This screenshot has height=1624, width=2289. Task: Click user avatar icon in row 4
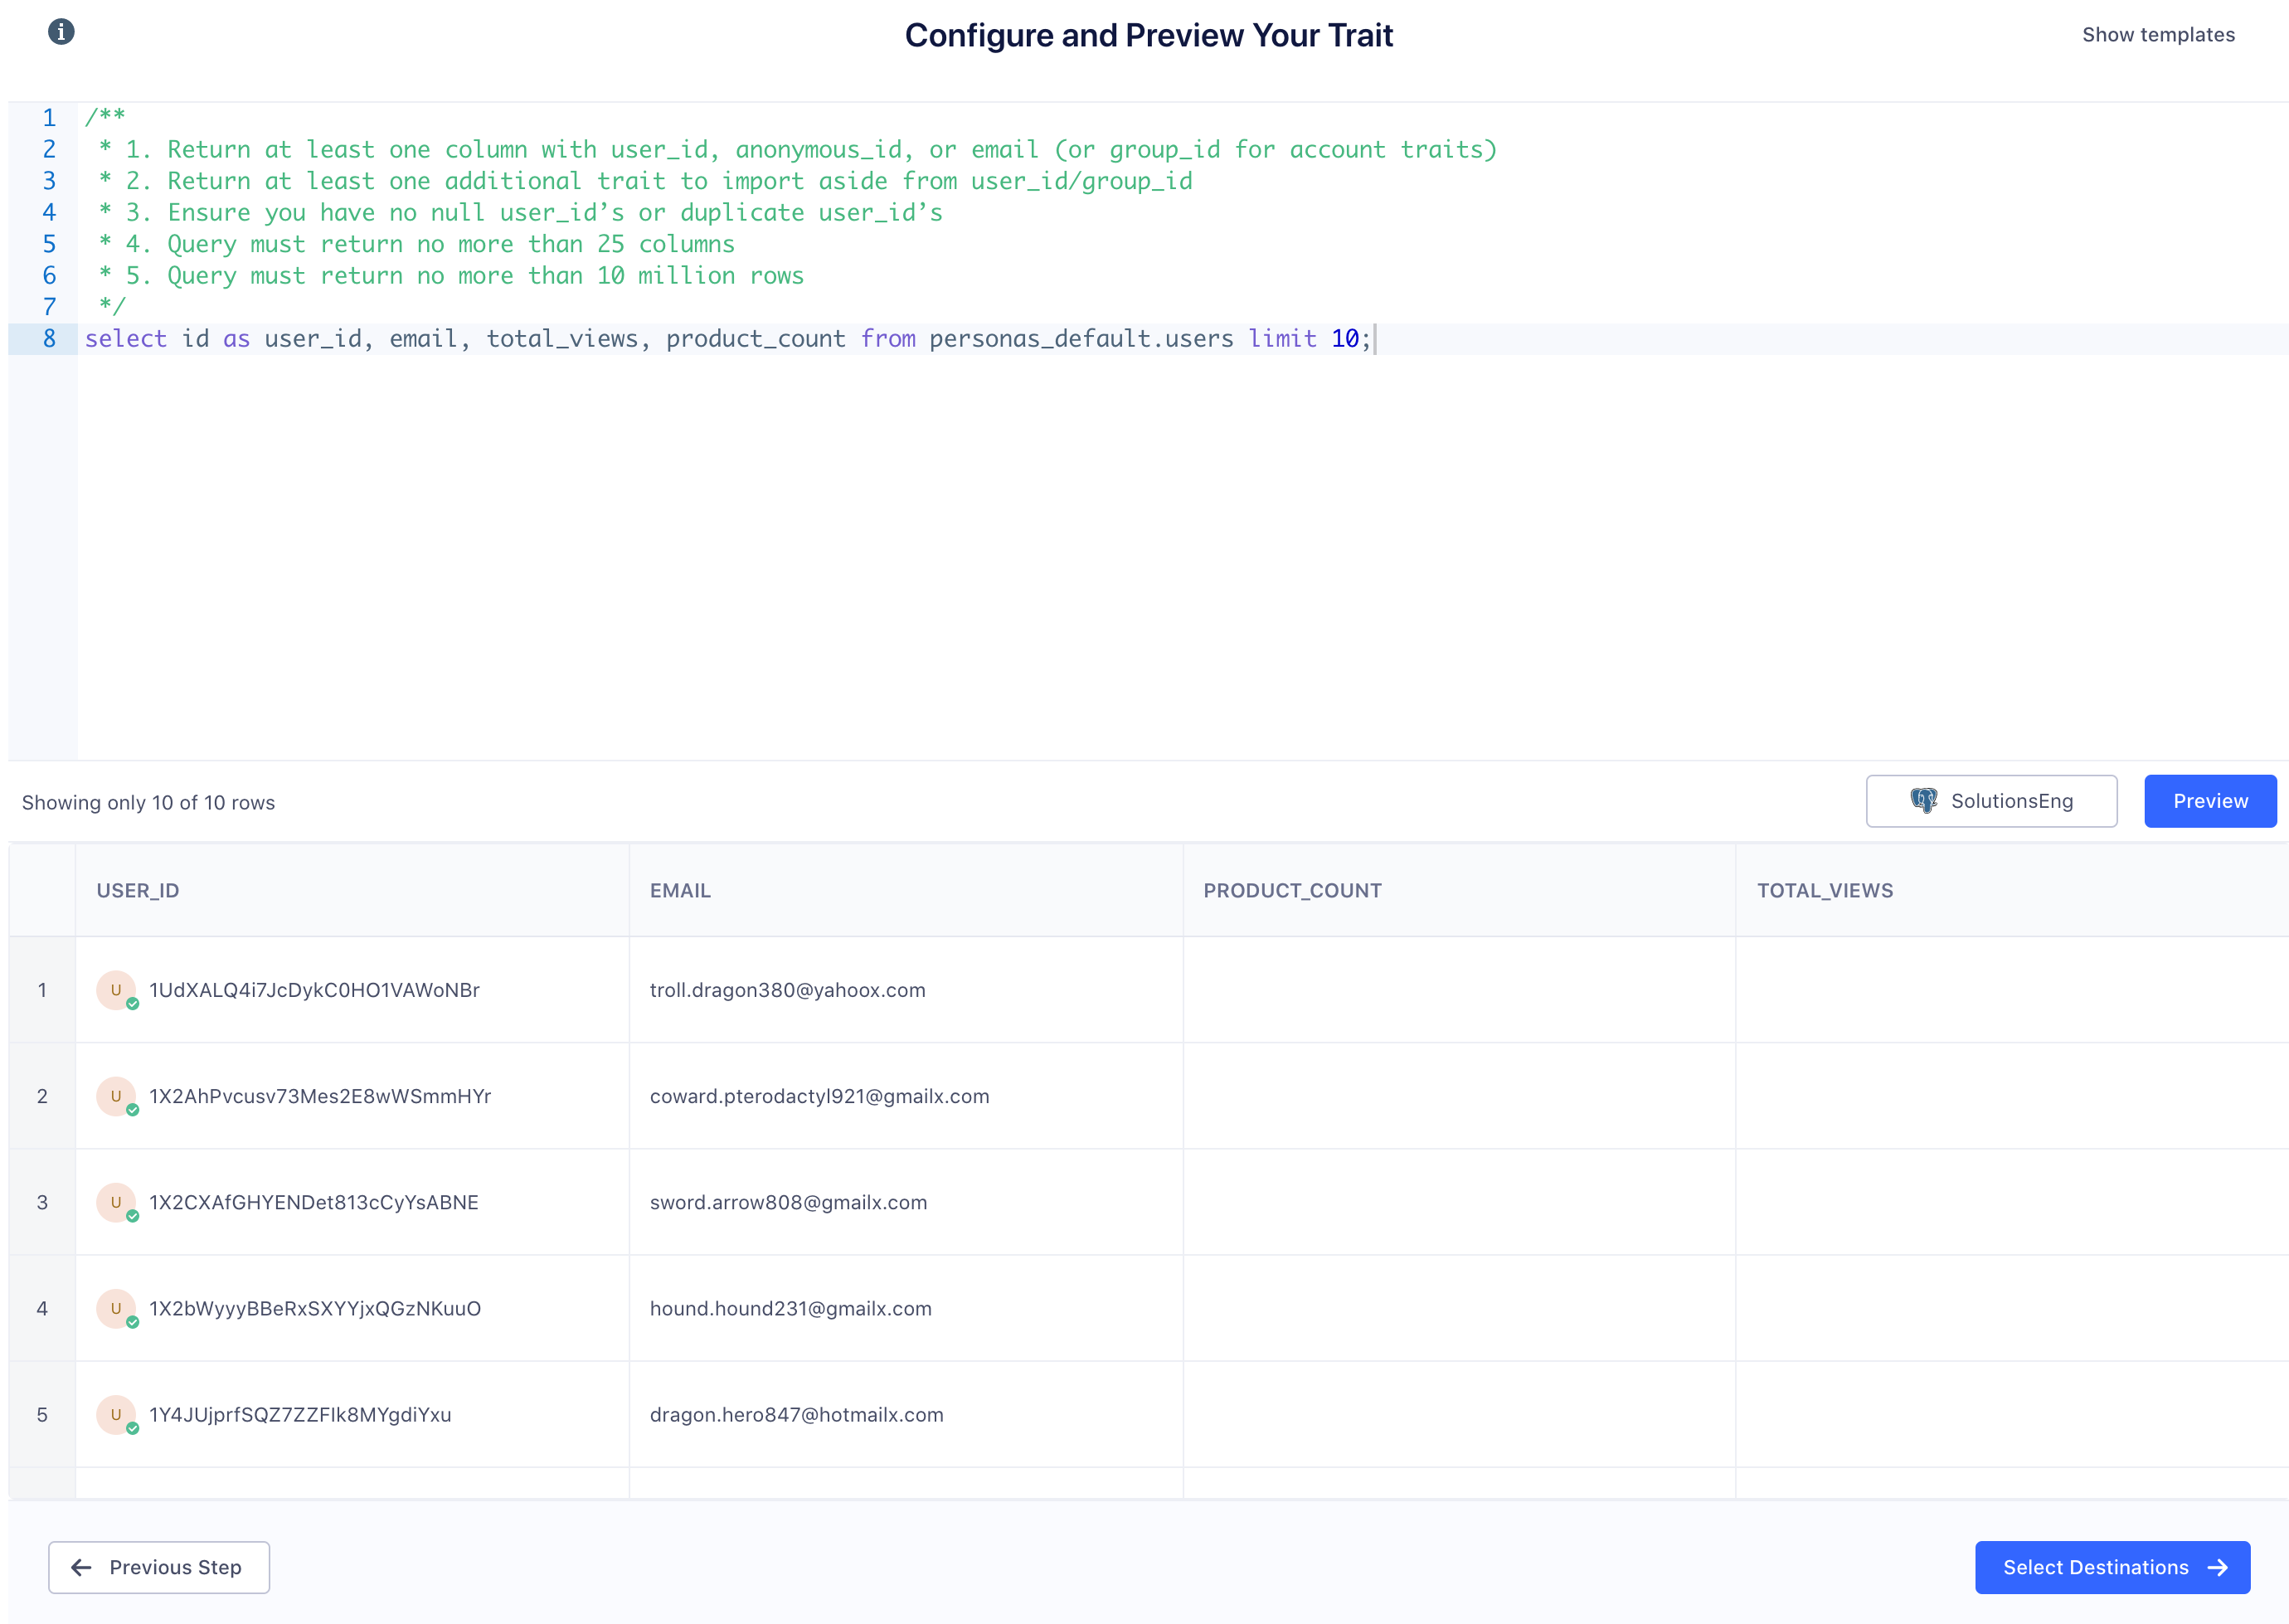(116, 1308)
